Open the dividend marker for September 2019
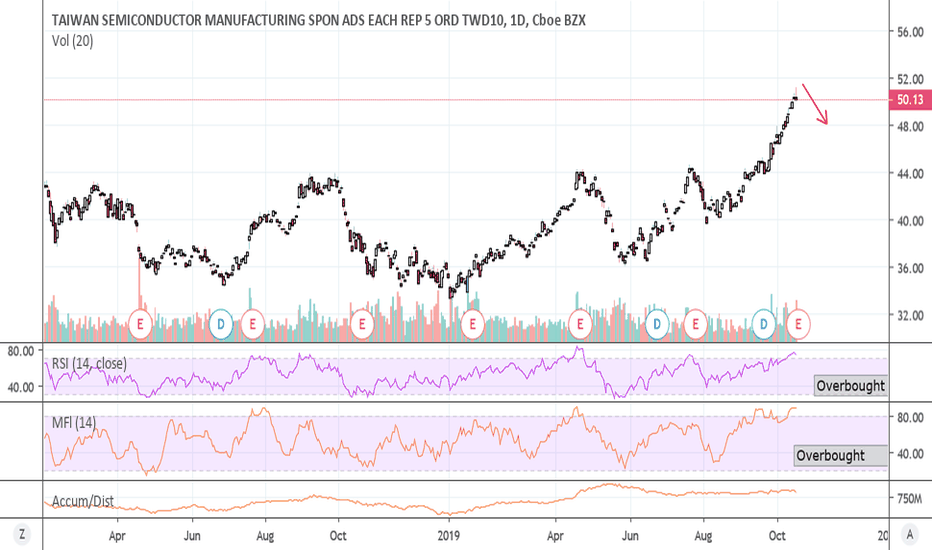This screenshot has height=550, width=932. coord(764,324)
